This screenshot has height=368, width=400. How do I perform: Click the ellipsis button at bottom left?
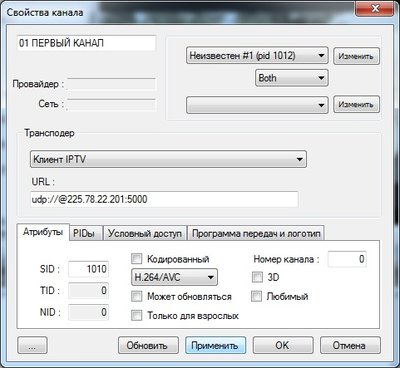(x=32, y=345)
